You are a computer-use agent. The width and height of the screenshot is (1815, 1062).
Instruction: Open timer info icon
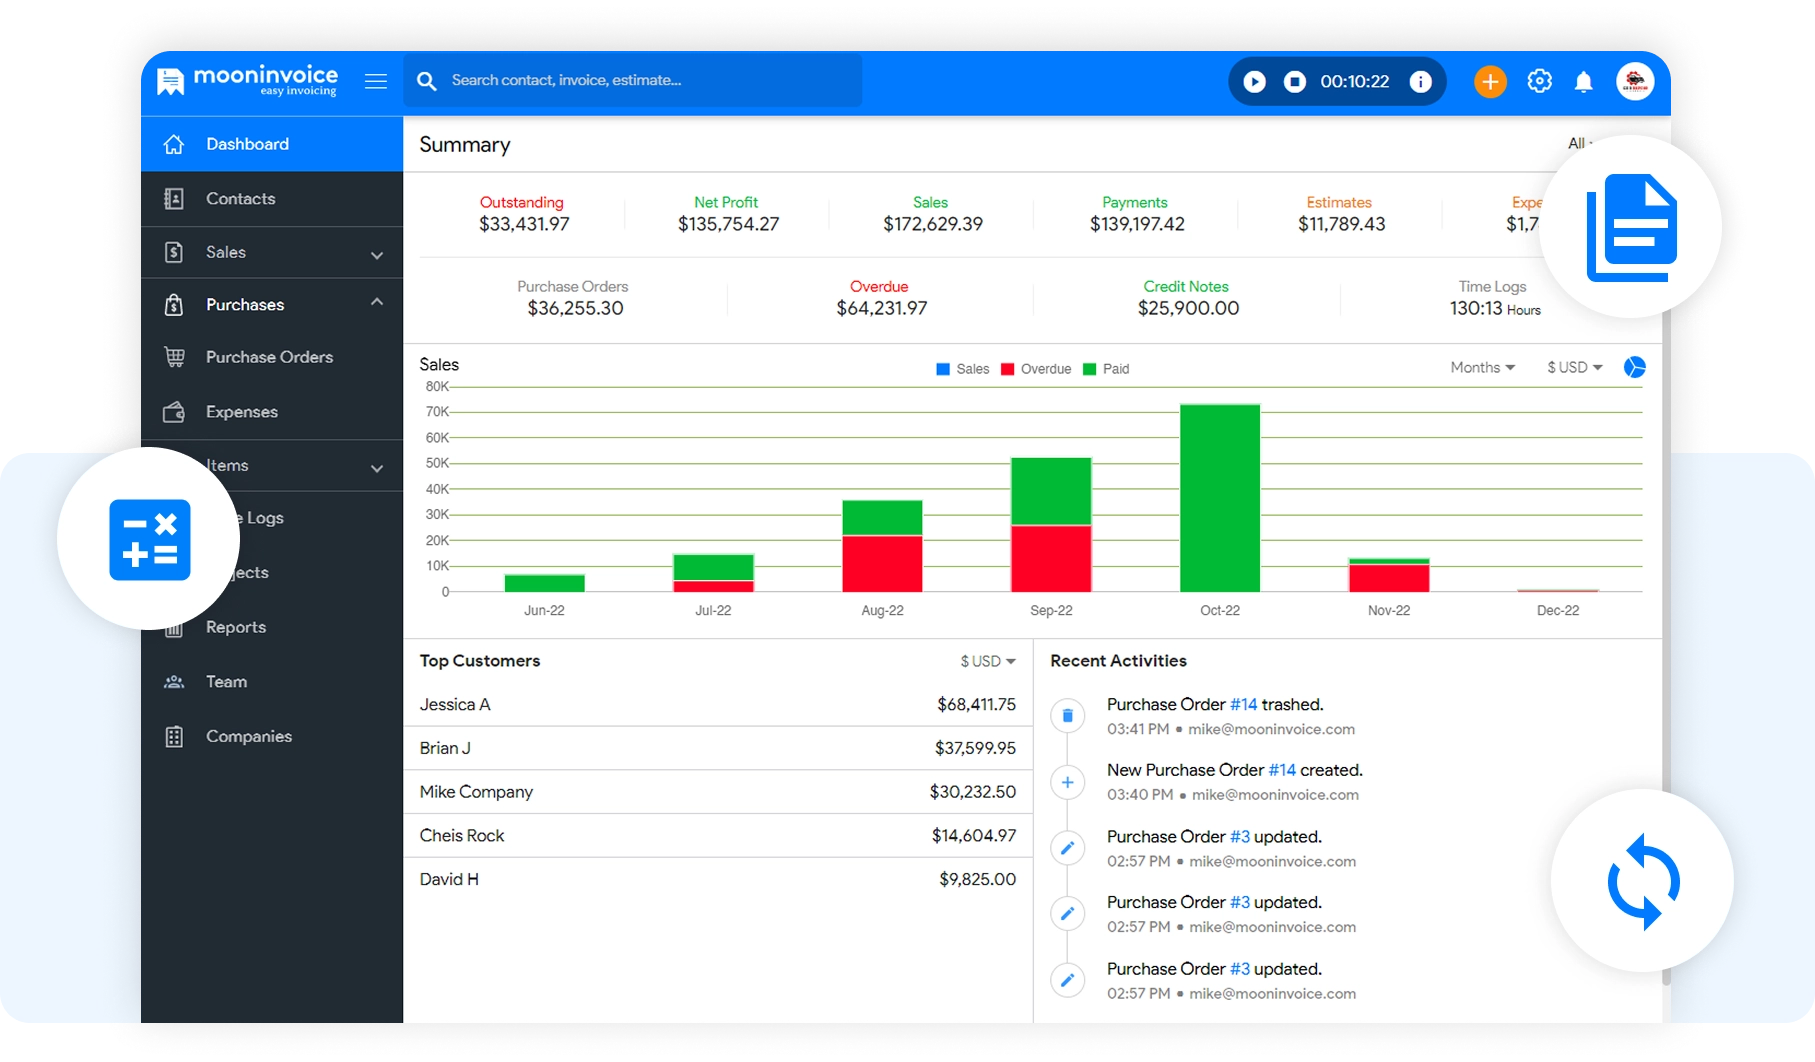(x=1420, y=82)
